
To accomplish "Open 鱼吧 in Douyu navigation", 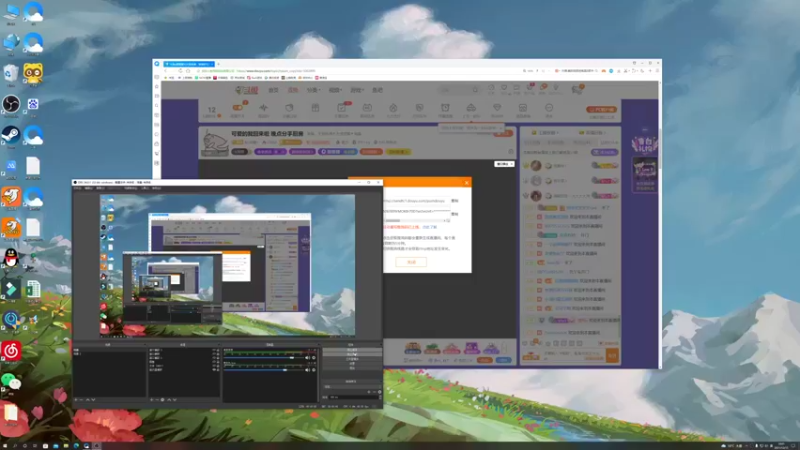I will (x=377, y=90).
